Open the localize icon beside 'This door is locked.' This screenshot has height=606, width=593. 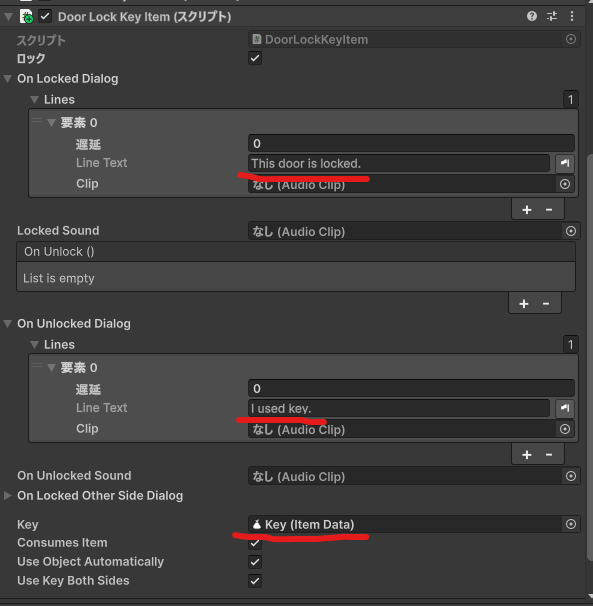click(565, 163)
